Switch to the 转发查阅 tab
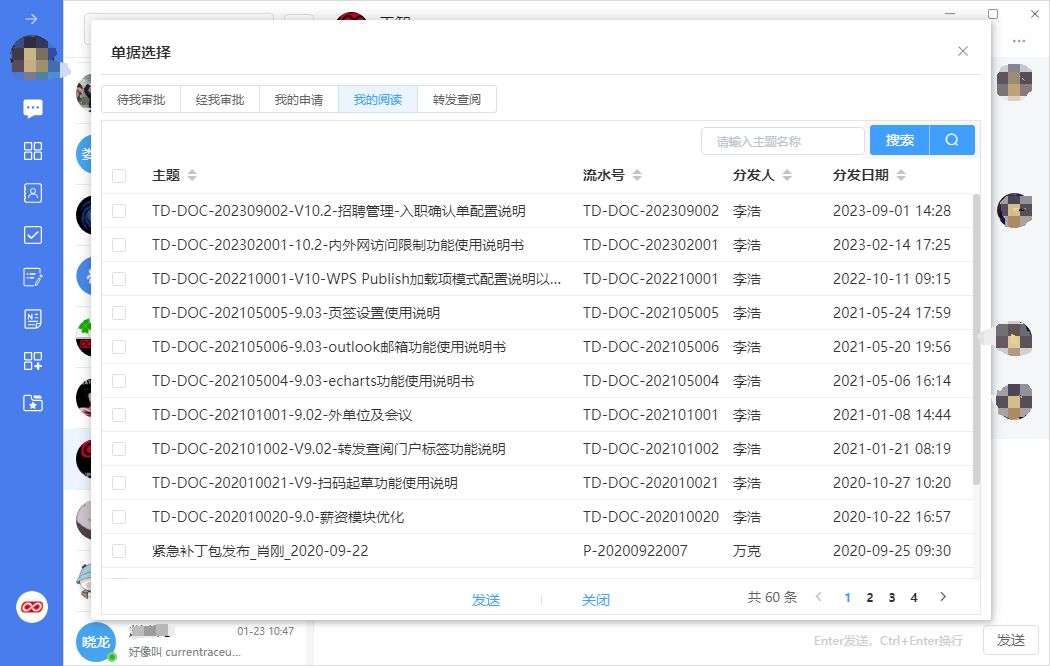Viewport: 1050px width, 666px height. point(457,100)
